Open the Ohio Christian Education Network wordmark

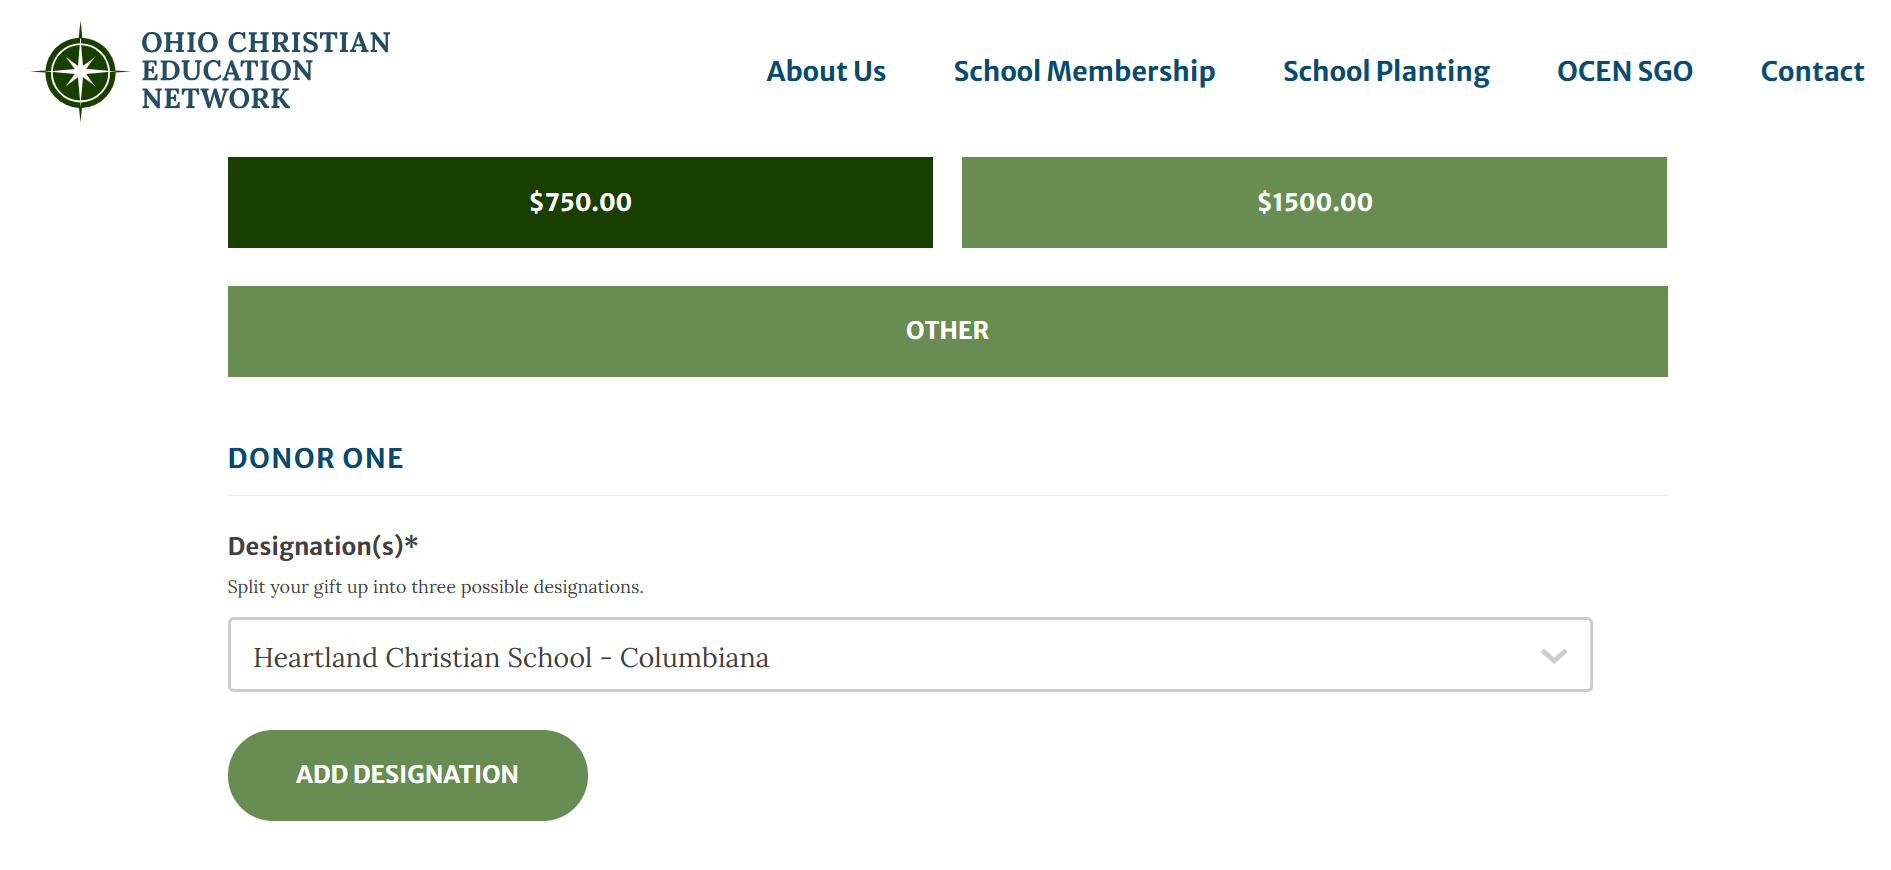(x=265, y=70)
